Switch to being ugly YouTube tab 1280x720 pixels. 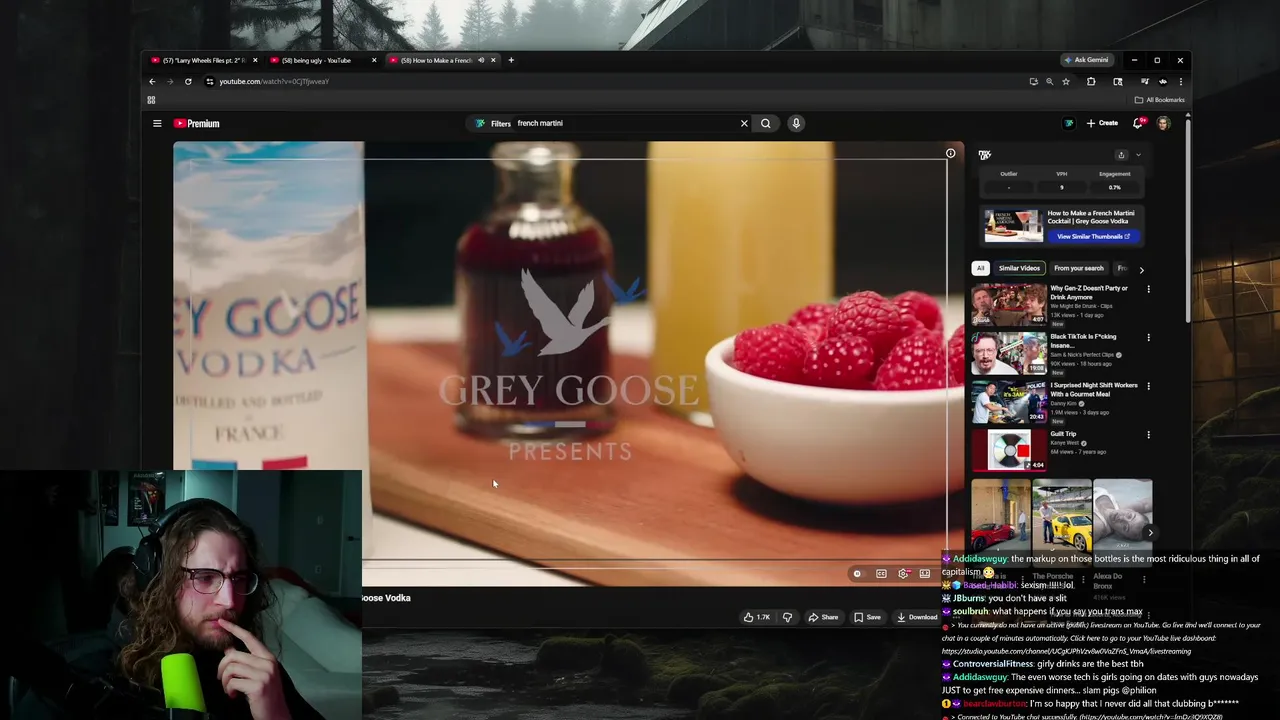[322, 60]
